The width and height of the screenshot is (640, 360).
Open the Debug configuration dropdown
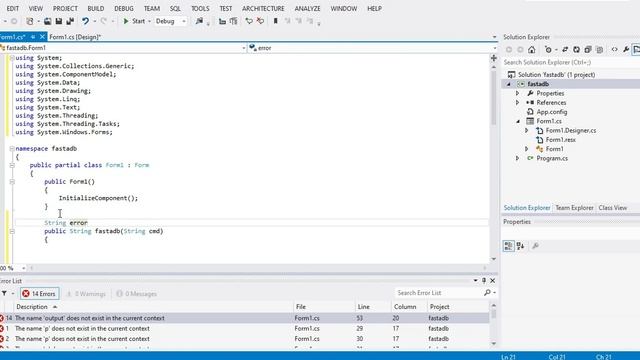(184, 21)
